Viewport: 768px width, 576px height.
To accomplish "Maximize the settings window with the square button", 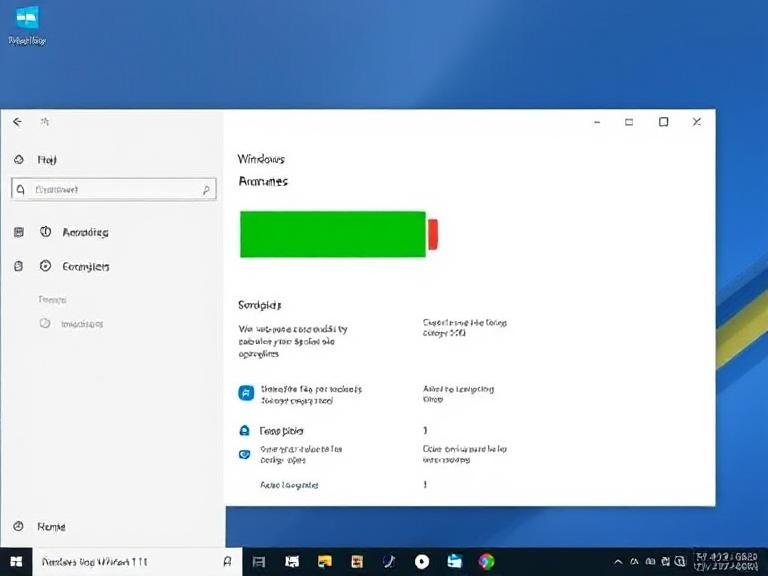I will coord(663,121).
